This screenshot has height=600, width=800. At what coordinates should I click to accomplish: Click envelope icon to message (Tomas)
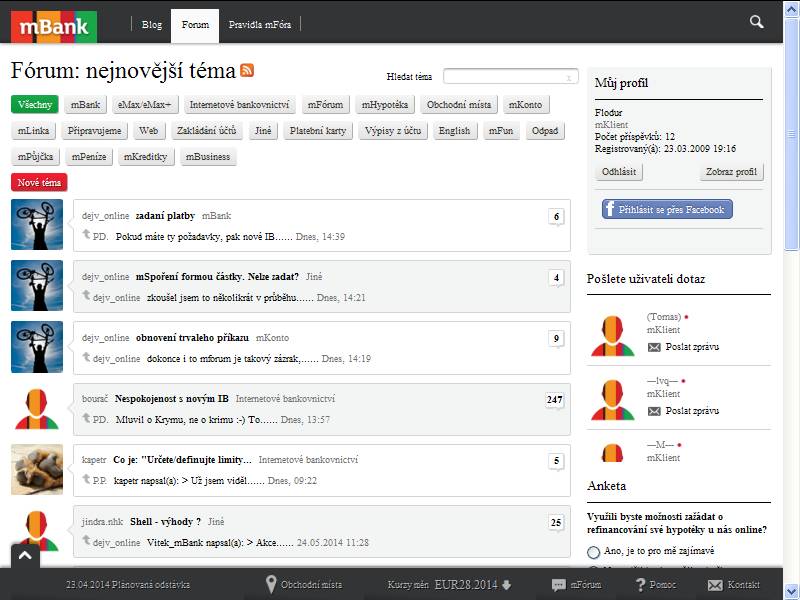click(x=654, y=347)
